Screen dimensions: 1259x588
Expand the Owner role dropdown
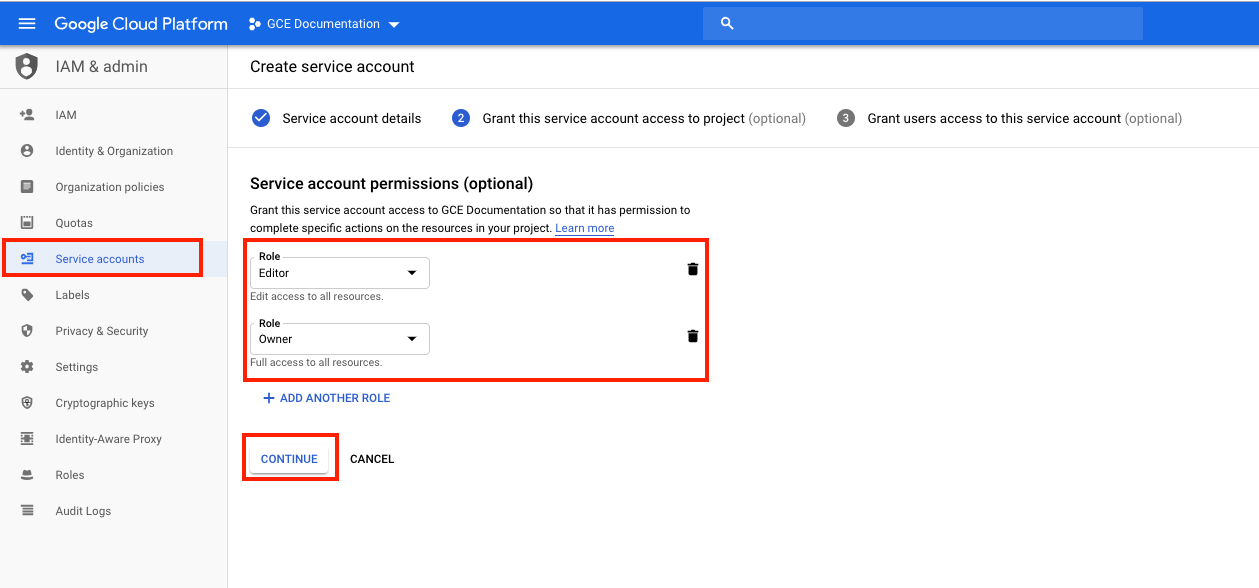tap(340, 339)
